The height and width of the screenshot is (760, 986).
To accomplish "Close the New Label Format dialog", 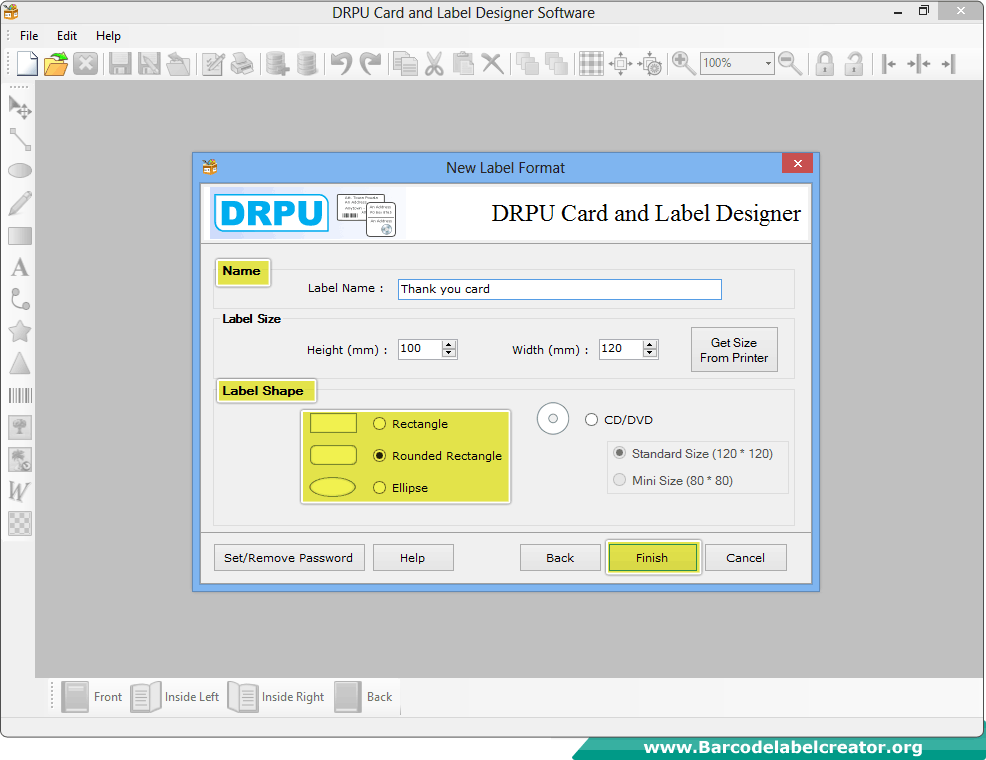I will pyautogui.click(x=797, y=163).
